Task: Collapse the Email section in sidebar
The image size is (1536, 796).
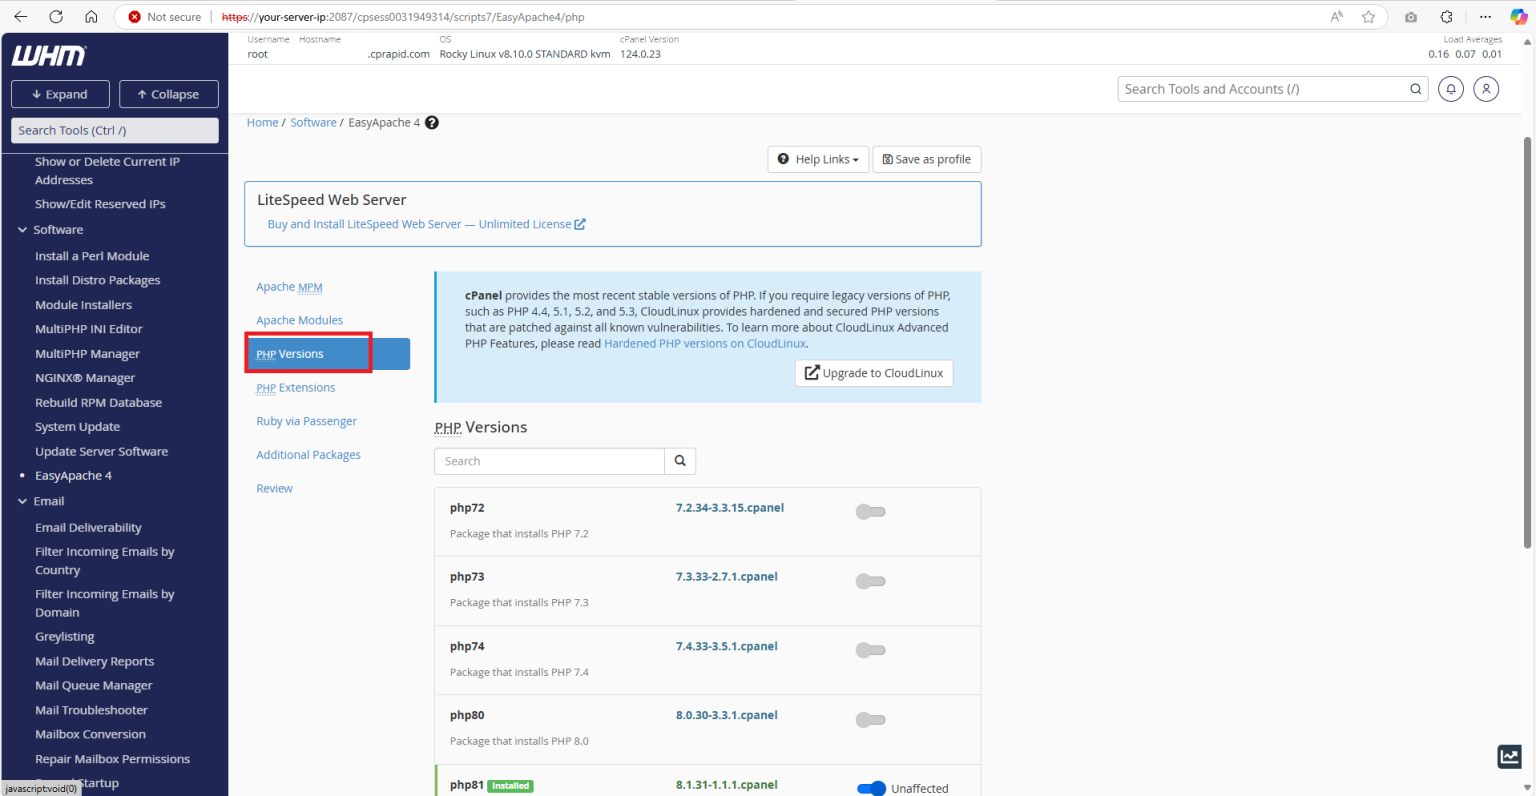Action: click(x=22, y=501)
